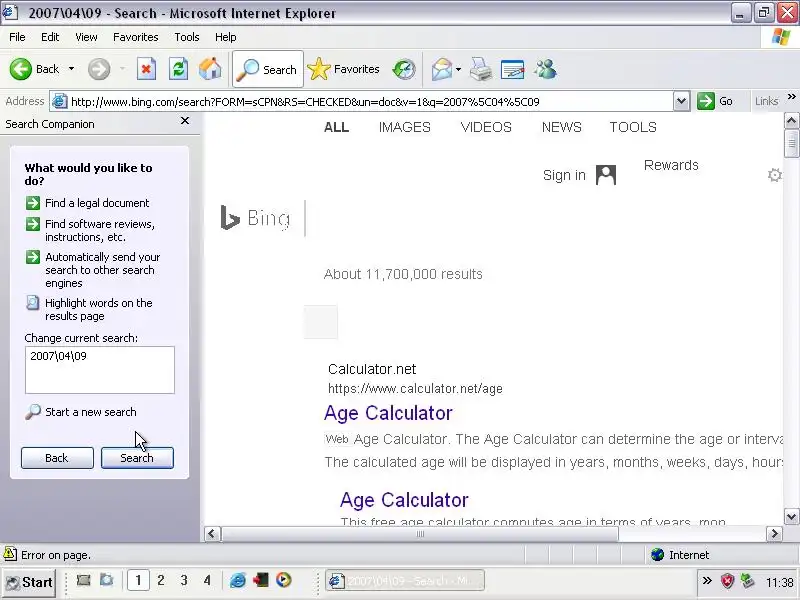Click Back button in Search Companion
The height and width of the screenshot is (600, 800).
point(57,458)
